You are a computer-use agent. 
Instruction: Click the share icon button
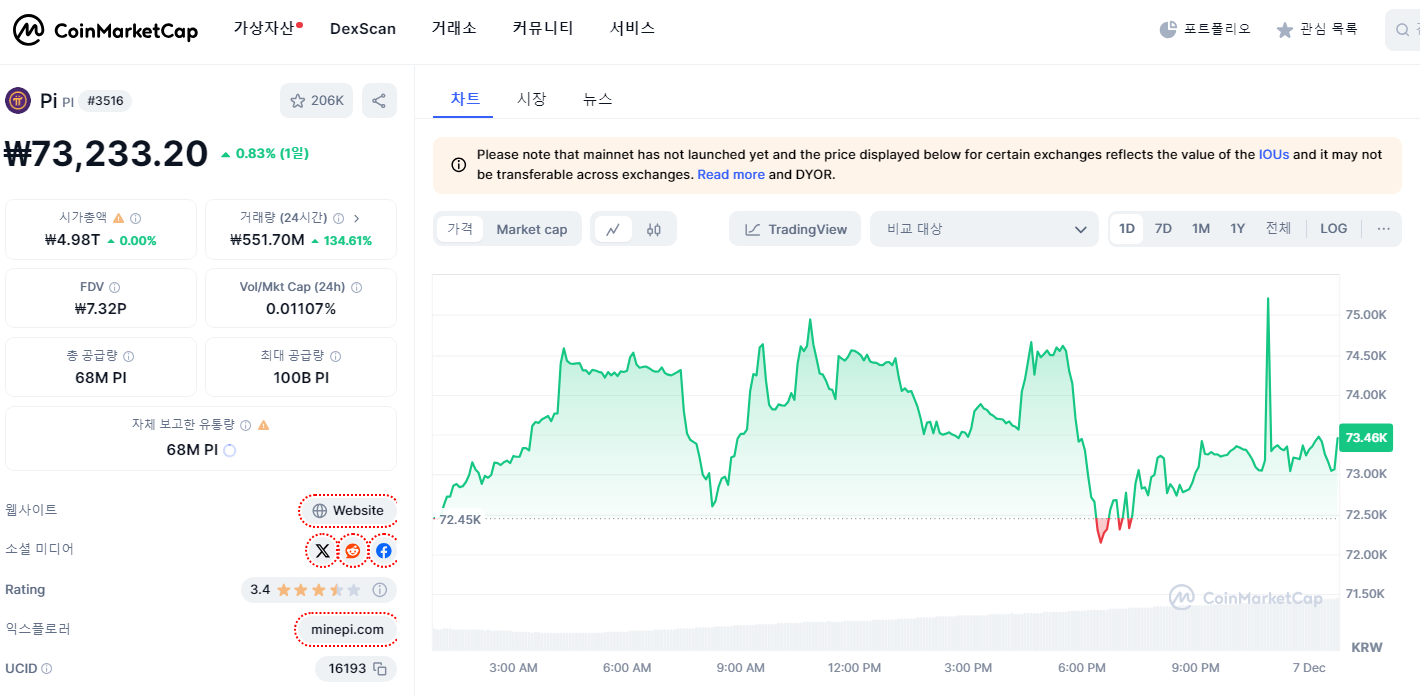379,100
